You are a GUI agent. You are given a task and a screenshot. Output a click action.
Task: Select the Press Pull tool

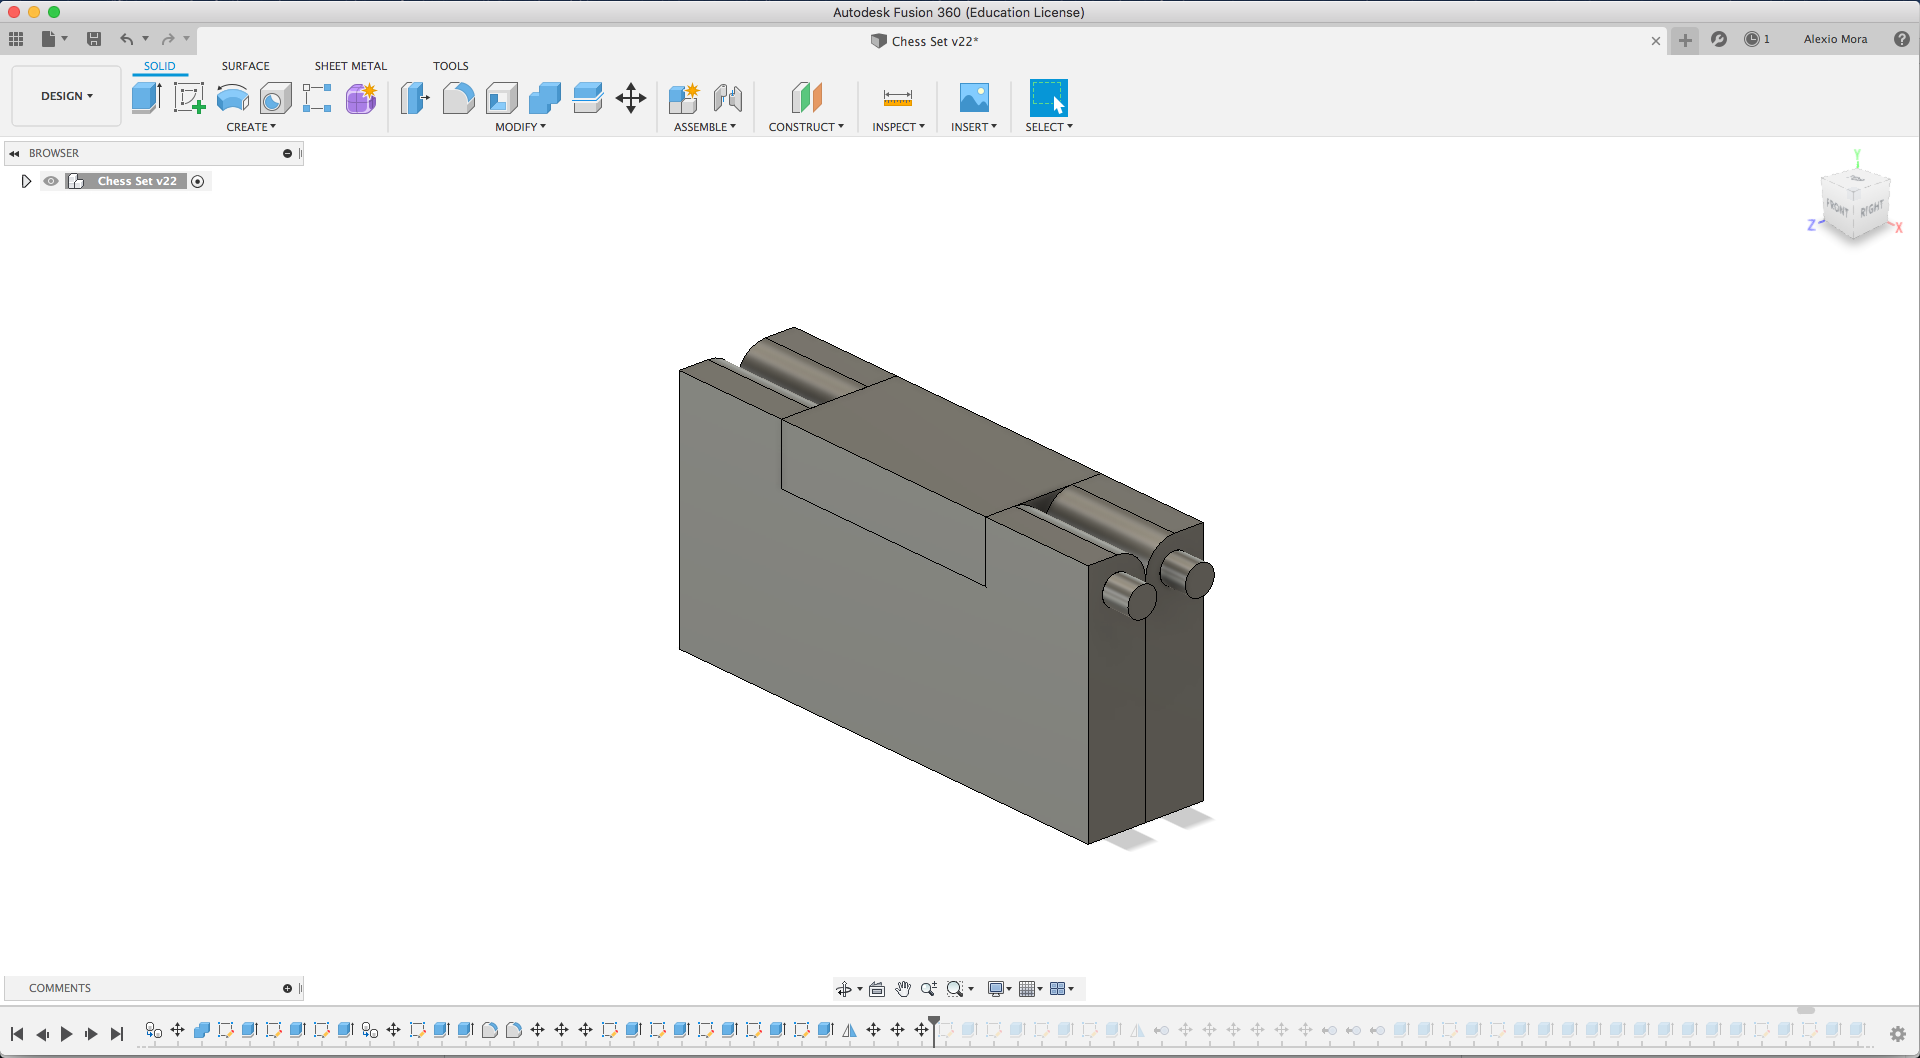click(x=415, y=98)
